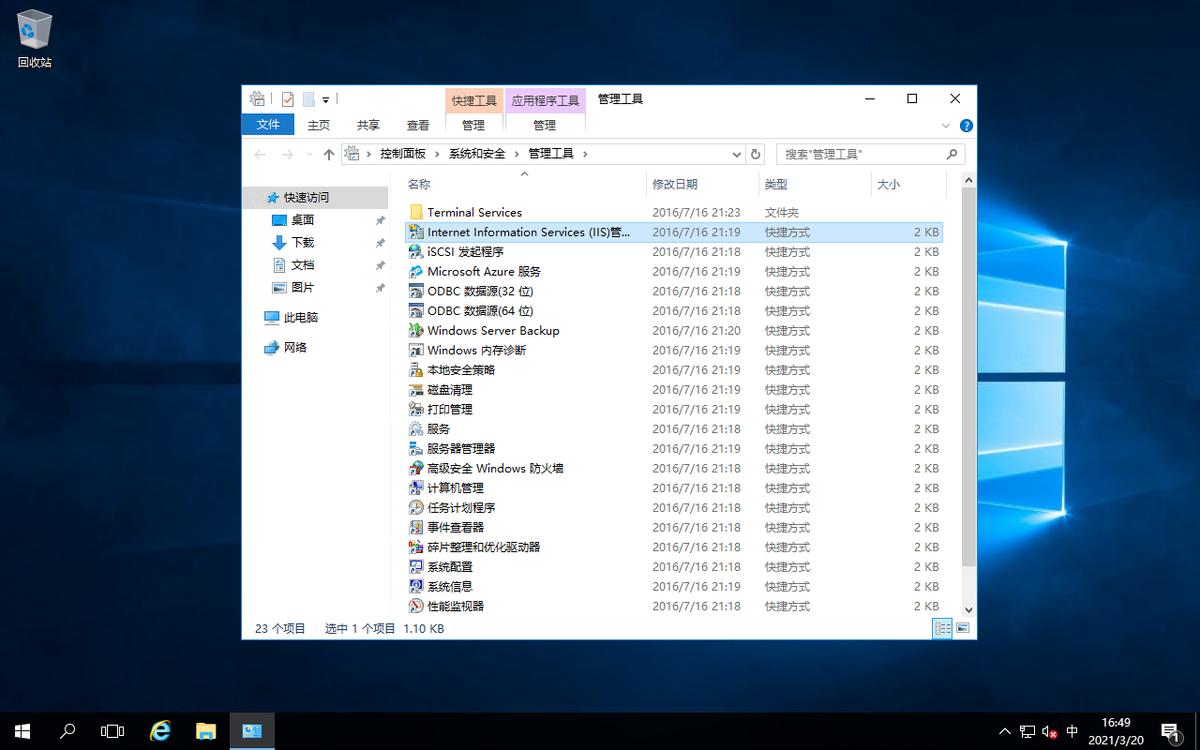This screenshot has width=1200, height=750.
Task: Navigate to 控制面板 via breadcrumb
Action: point(403,154)
